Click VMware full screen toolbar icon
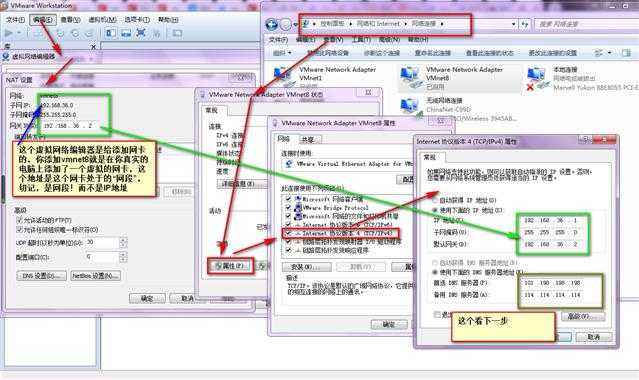This screenshot has height=380, width=639. (141, 33)
